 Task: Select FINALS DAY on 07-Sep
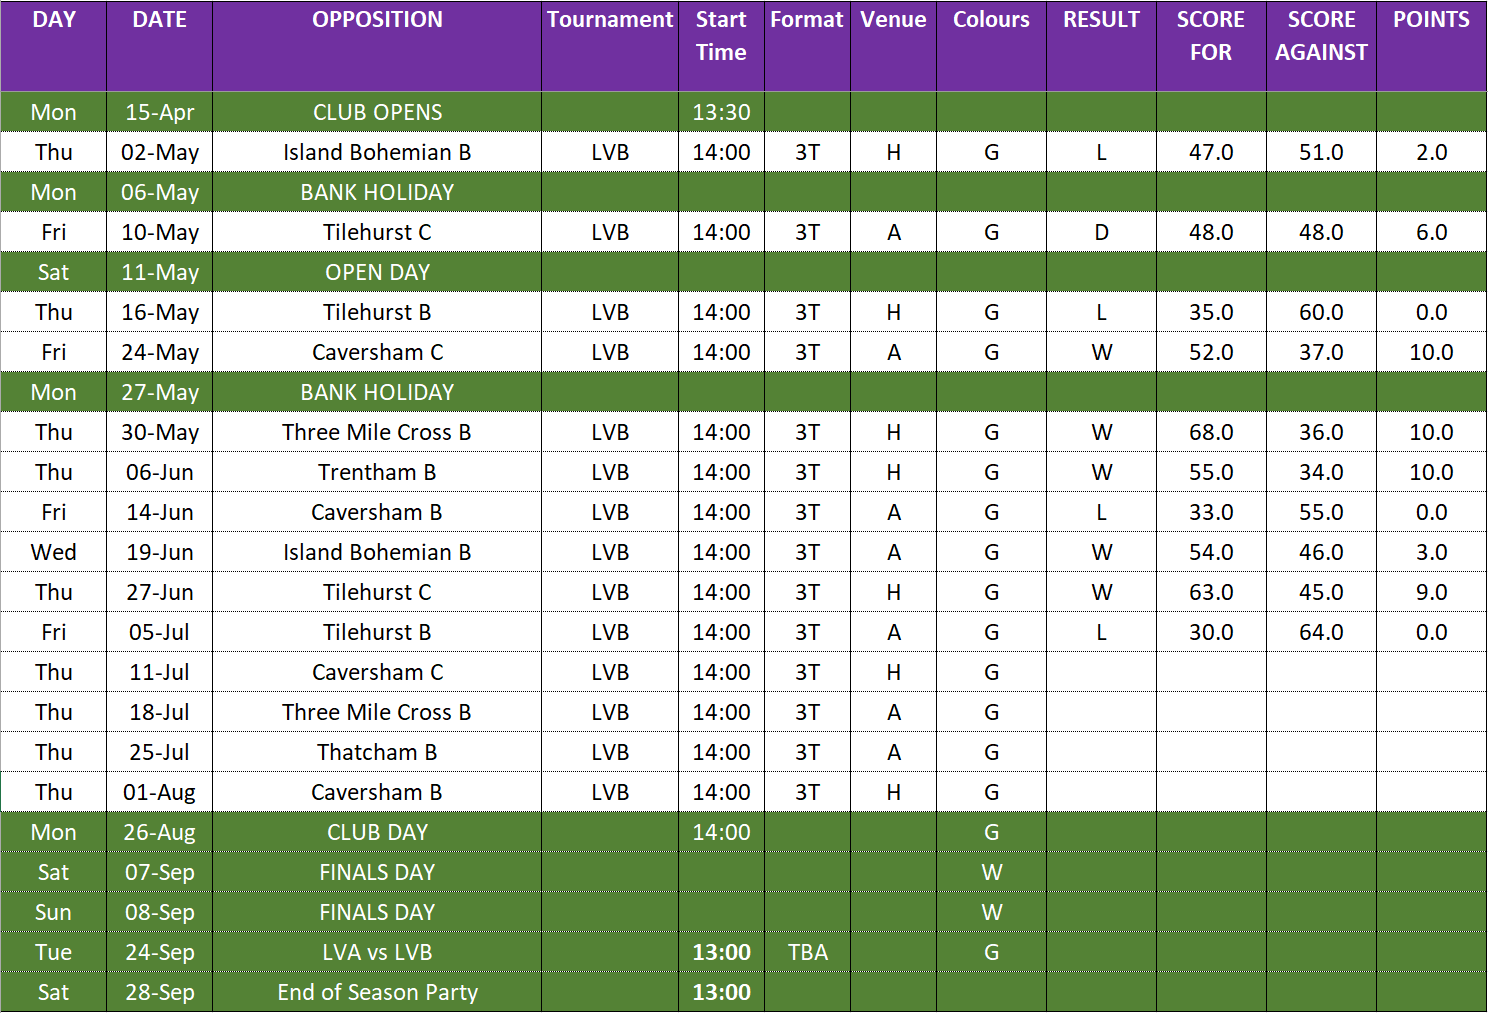377,872
